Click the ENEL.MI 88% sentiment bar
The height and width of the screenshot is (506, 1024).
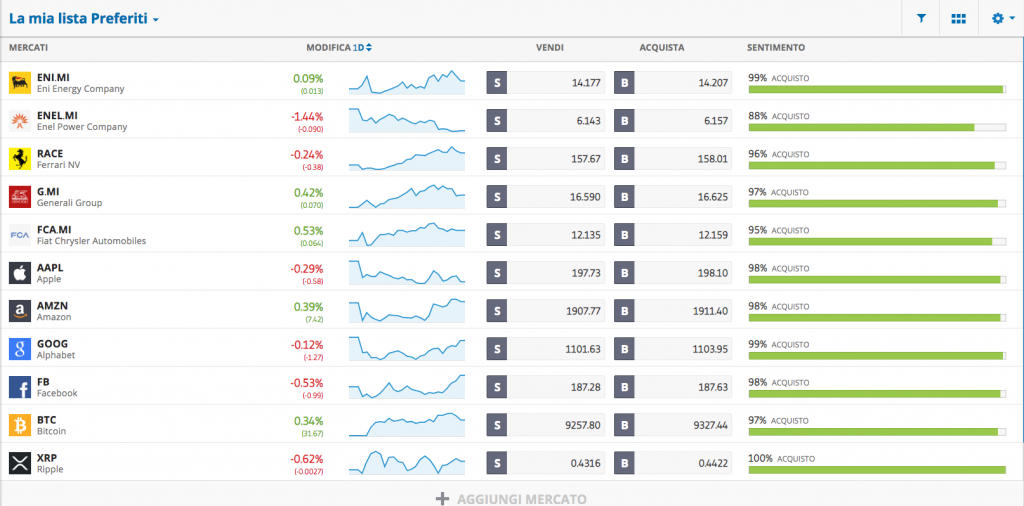click(x=877, y=127)
